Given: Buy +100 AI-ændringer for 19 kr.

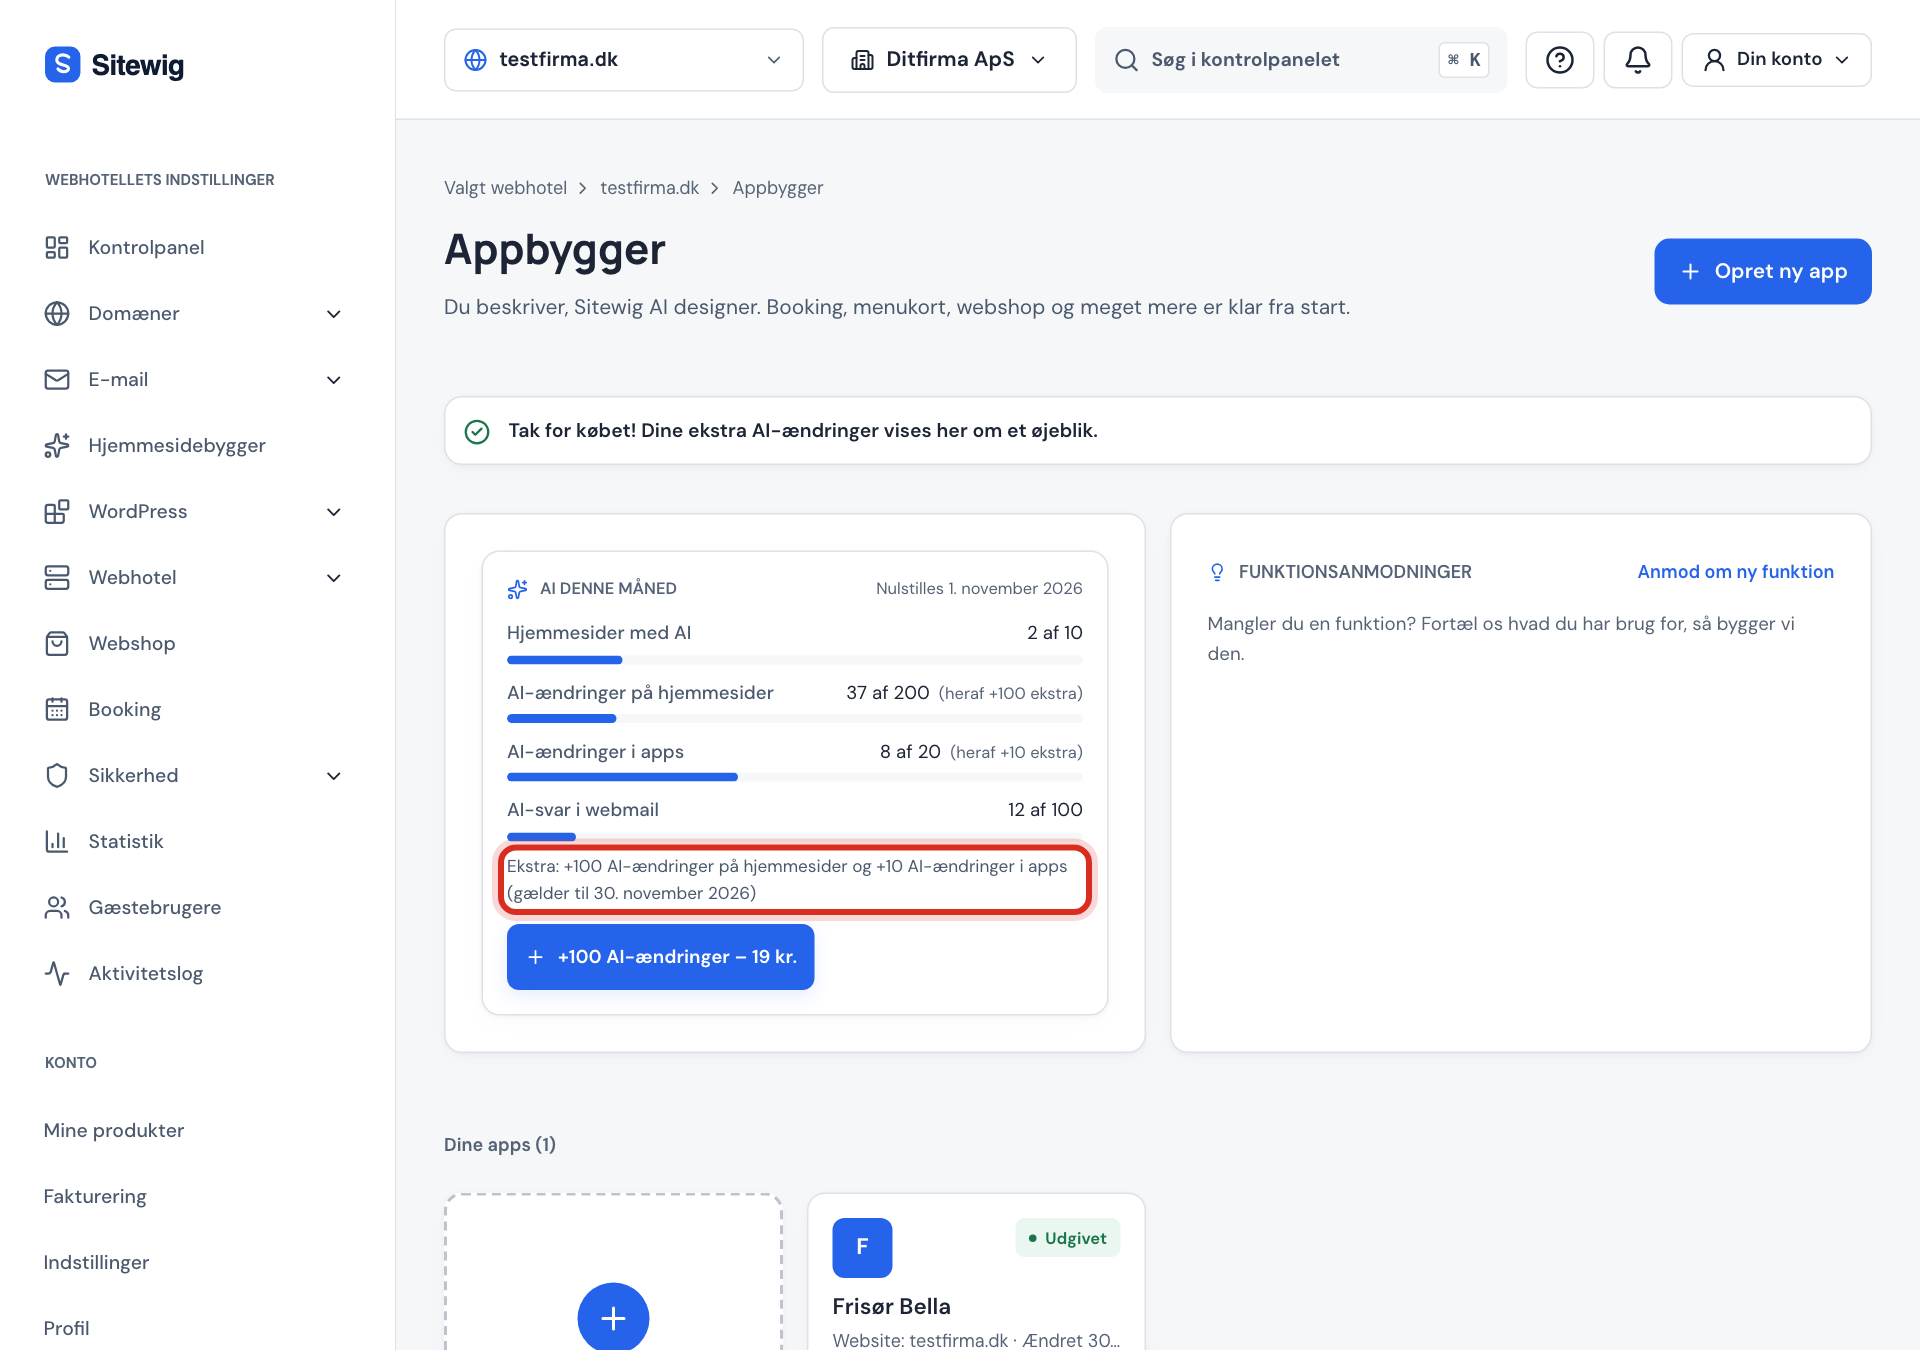Looking at the screenshot, I should (660, 957).
